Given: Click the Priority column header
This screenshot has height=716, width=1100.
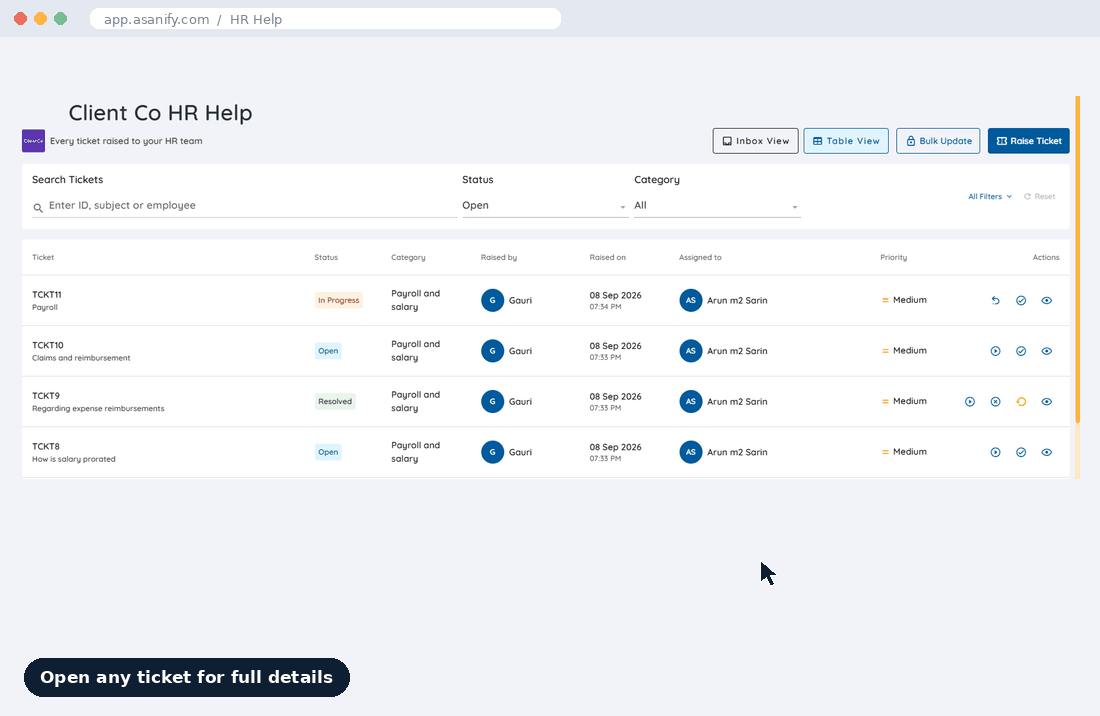Looking at the screenshot, I should point(894,257).
